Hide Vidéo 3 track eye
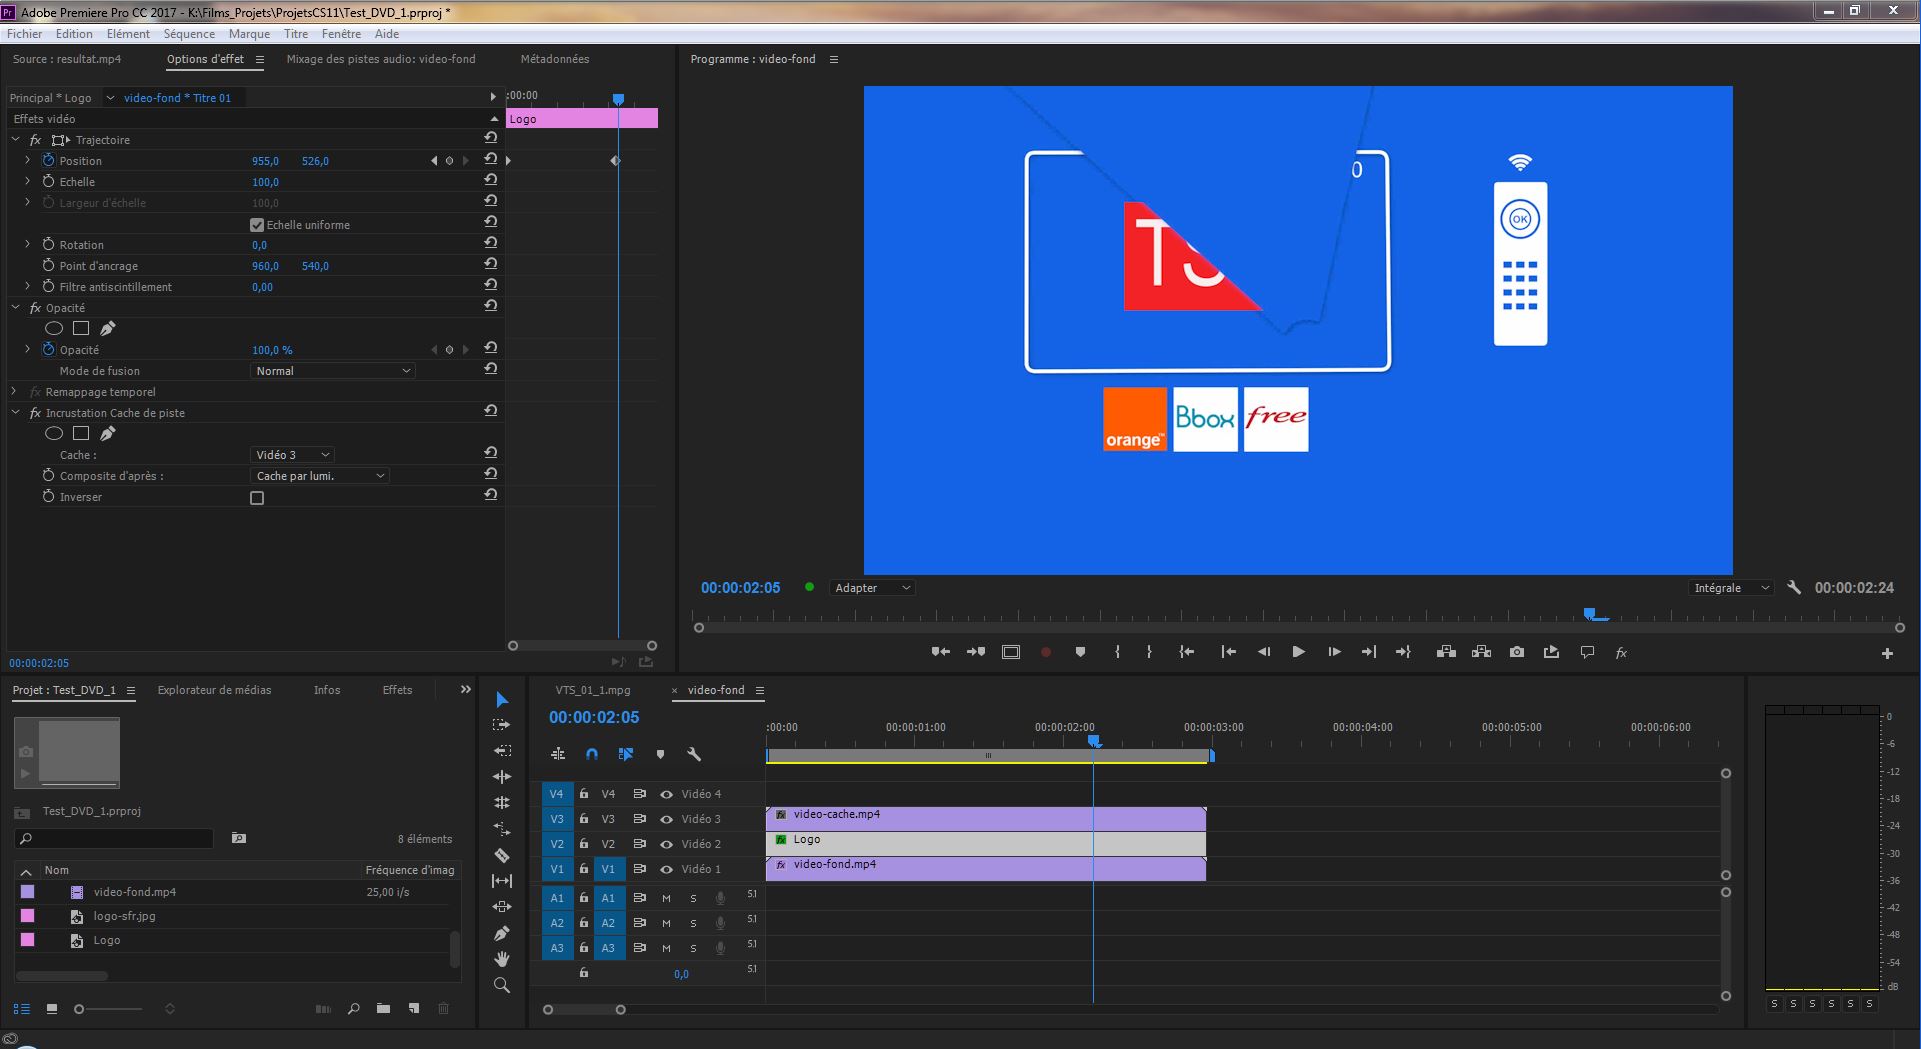The width and height of the screenshot is (1921, 1049). coord(666,819)
